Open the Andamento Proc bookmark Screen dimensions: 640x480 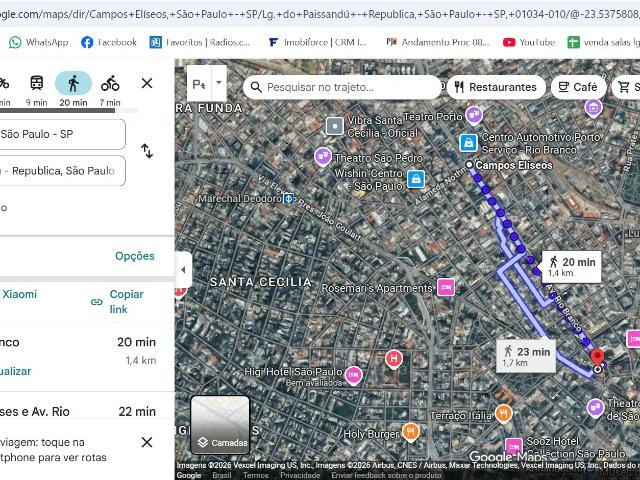point(438,42)
